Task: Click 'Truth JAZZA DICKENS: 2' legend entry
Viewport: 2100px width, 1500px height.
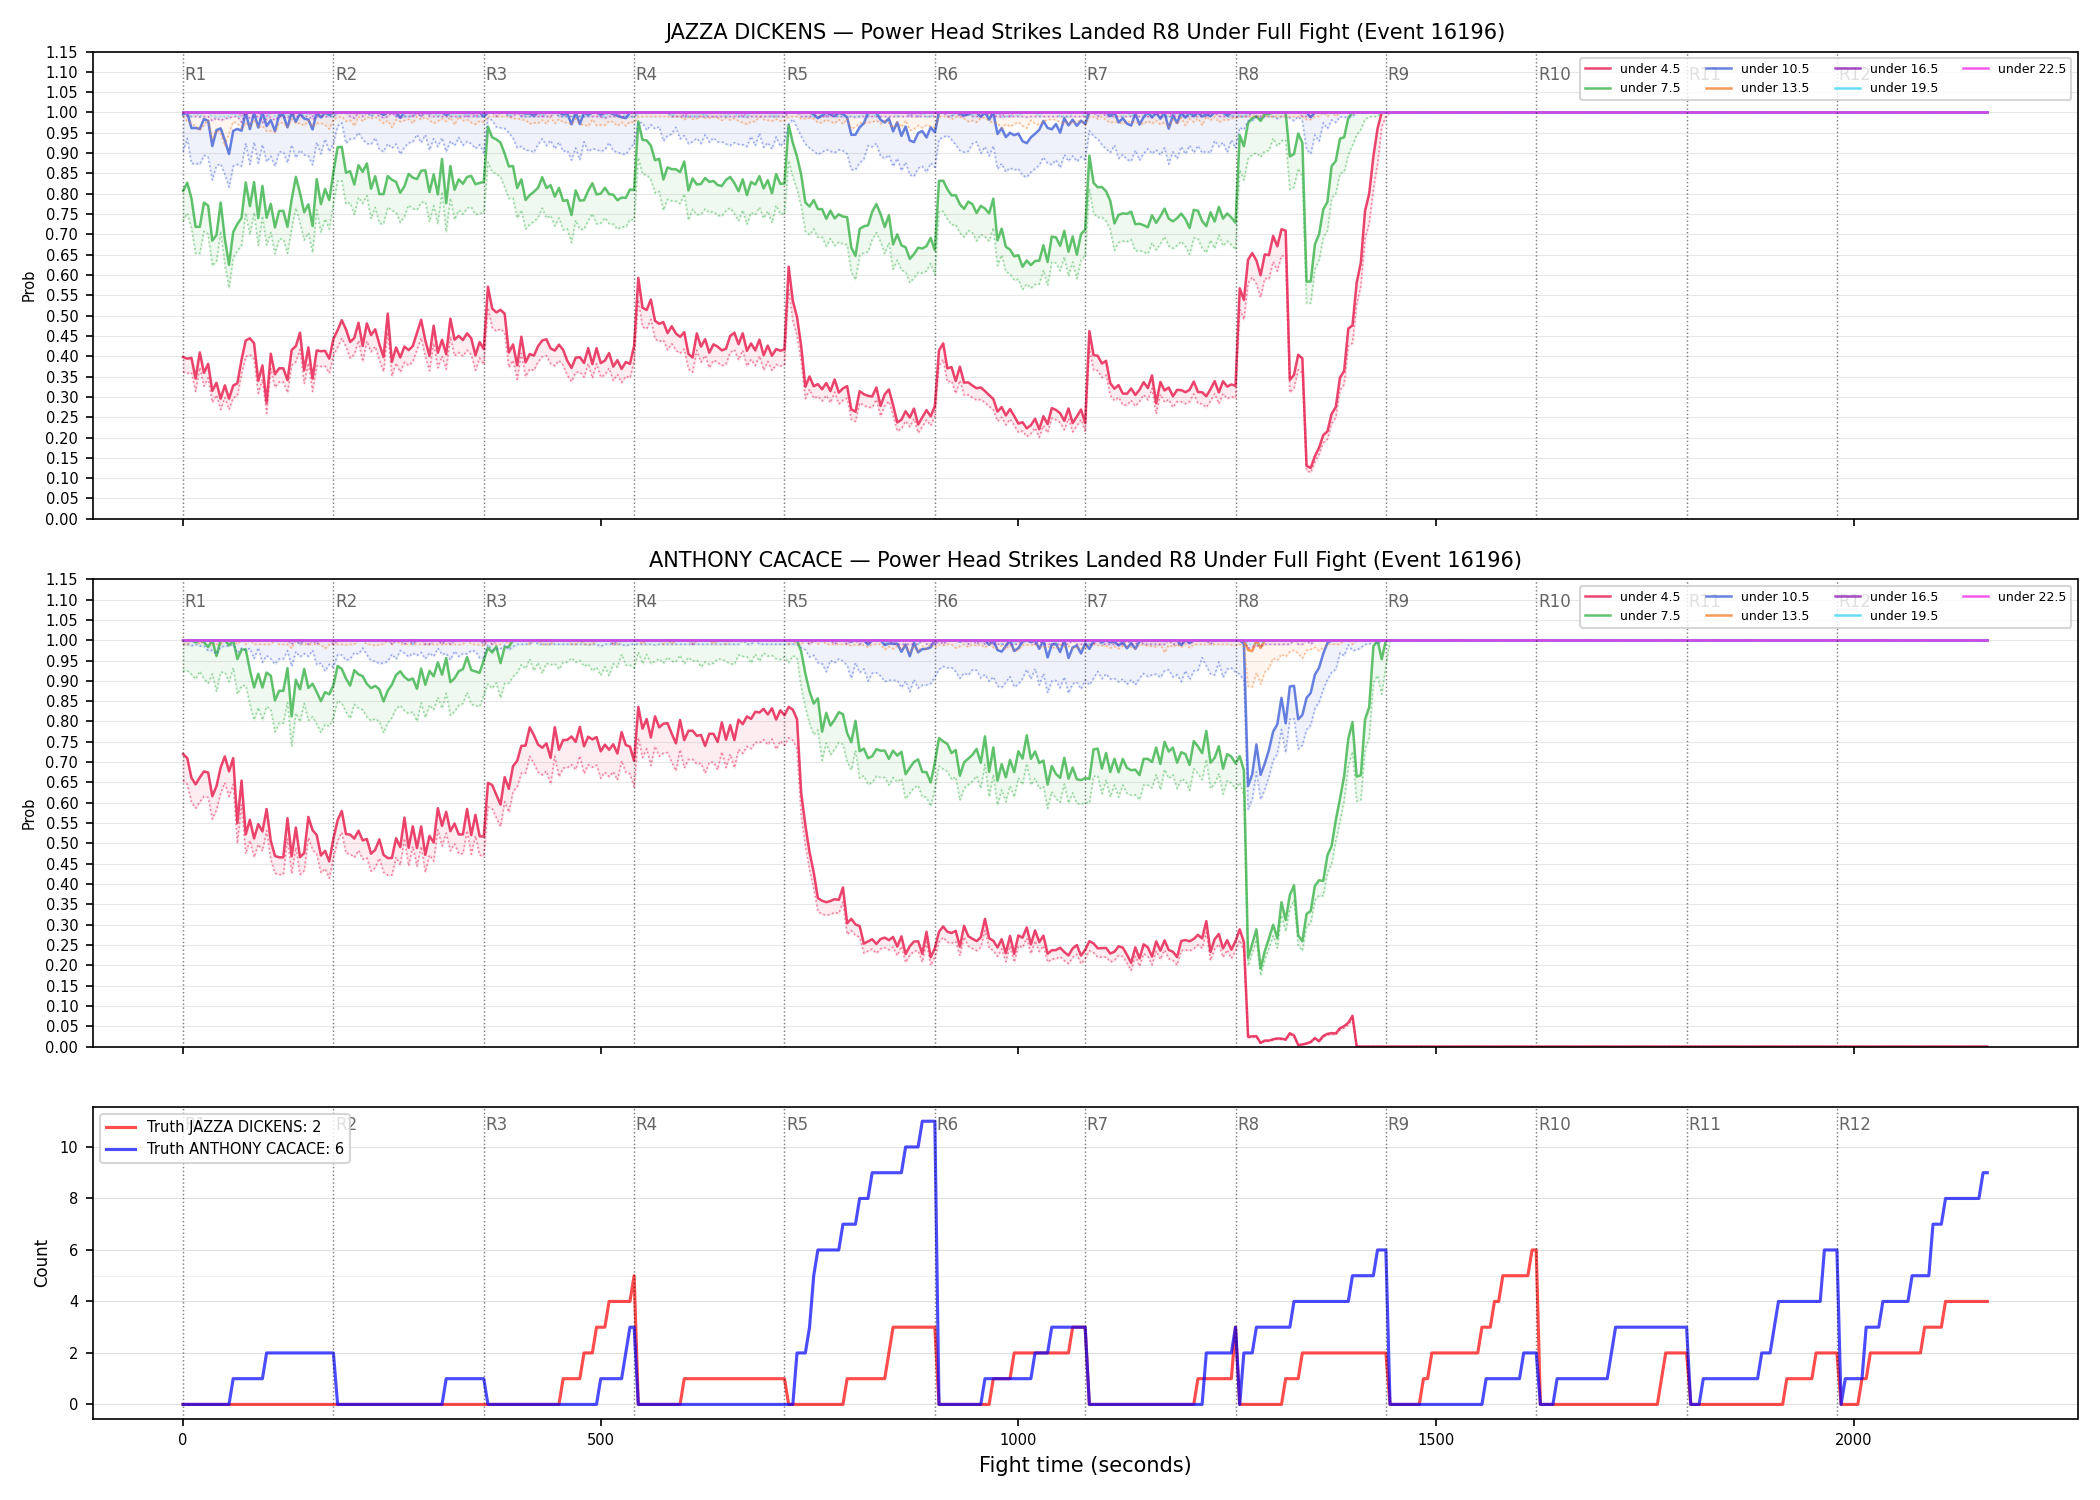Action: click(x=213, y=1127)
